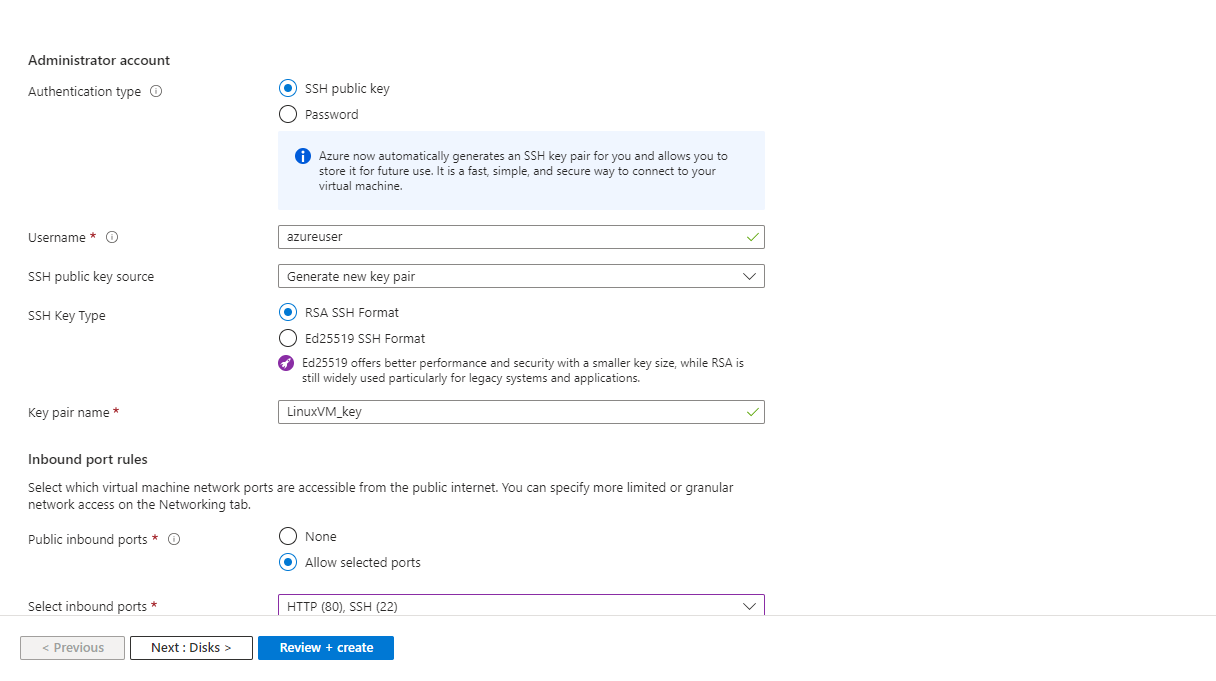Click the purple rocket icon near Ed25519 note
The image size is (1216, 681).
coord(287,362)
